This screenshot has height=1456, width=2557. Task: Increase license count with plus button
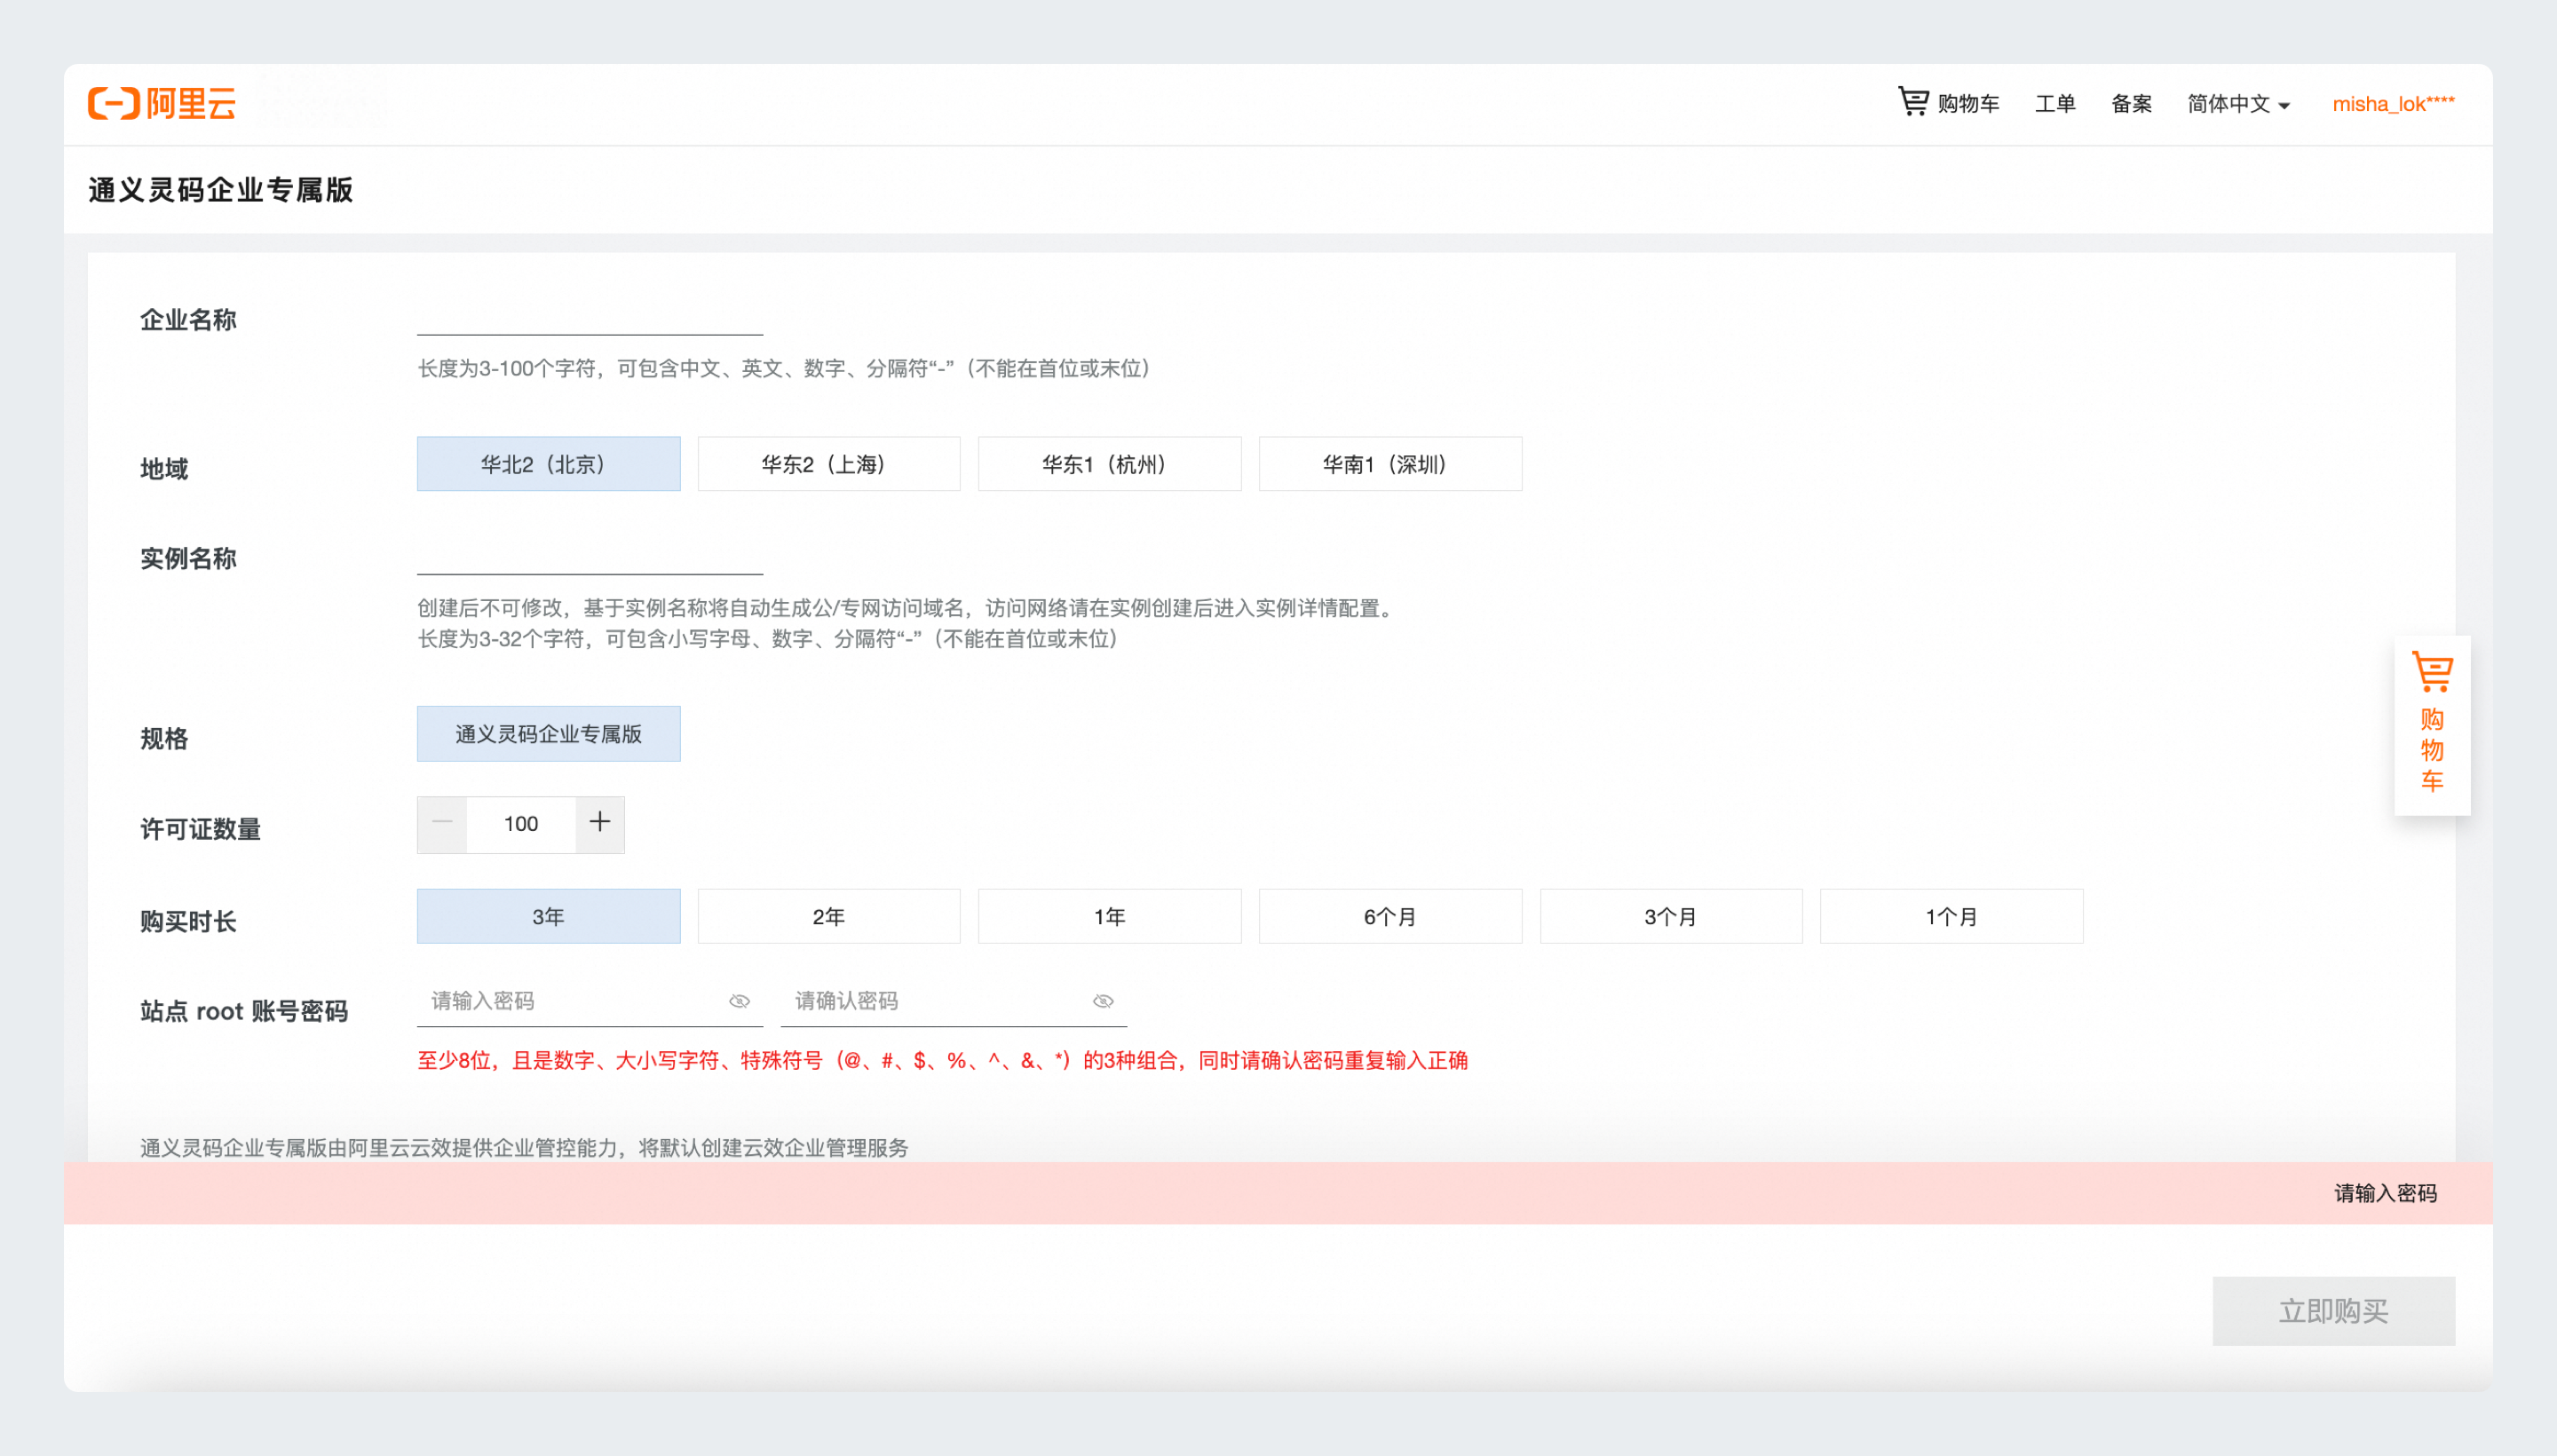(x=600, y=823)
